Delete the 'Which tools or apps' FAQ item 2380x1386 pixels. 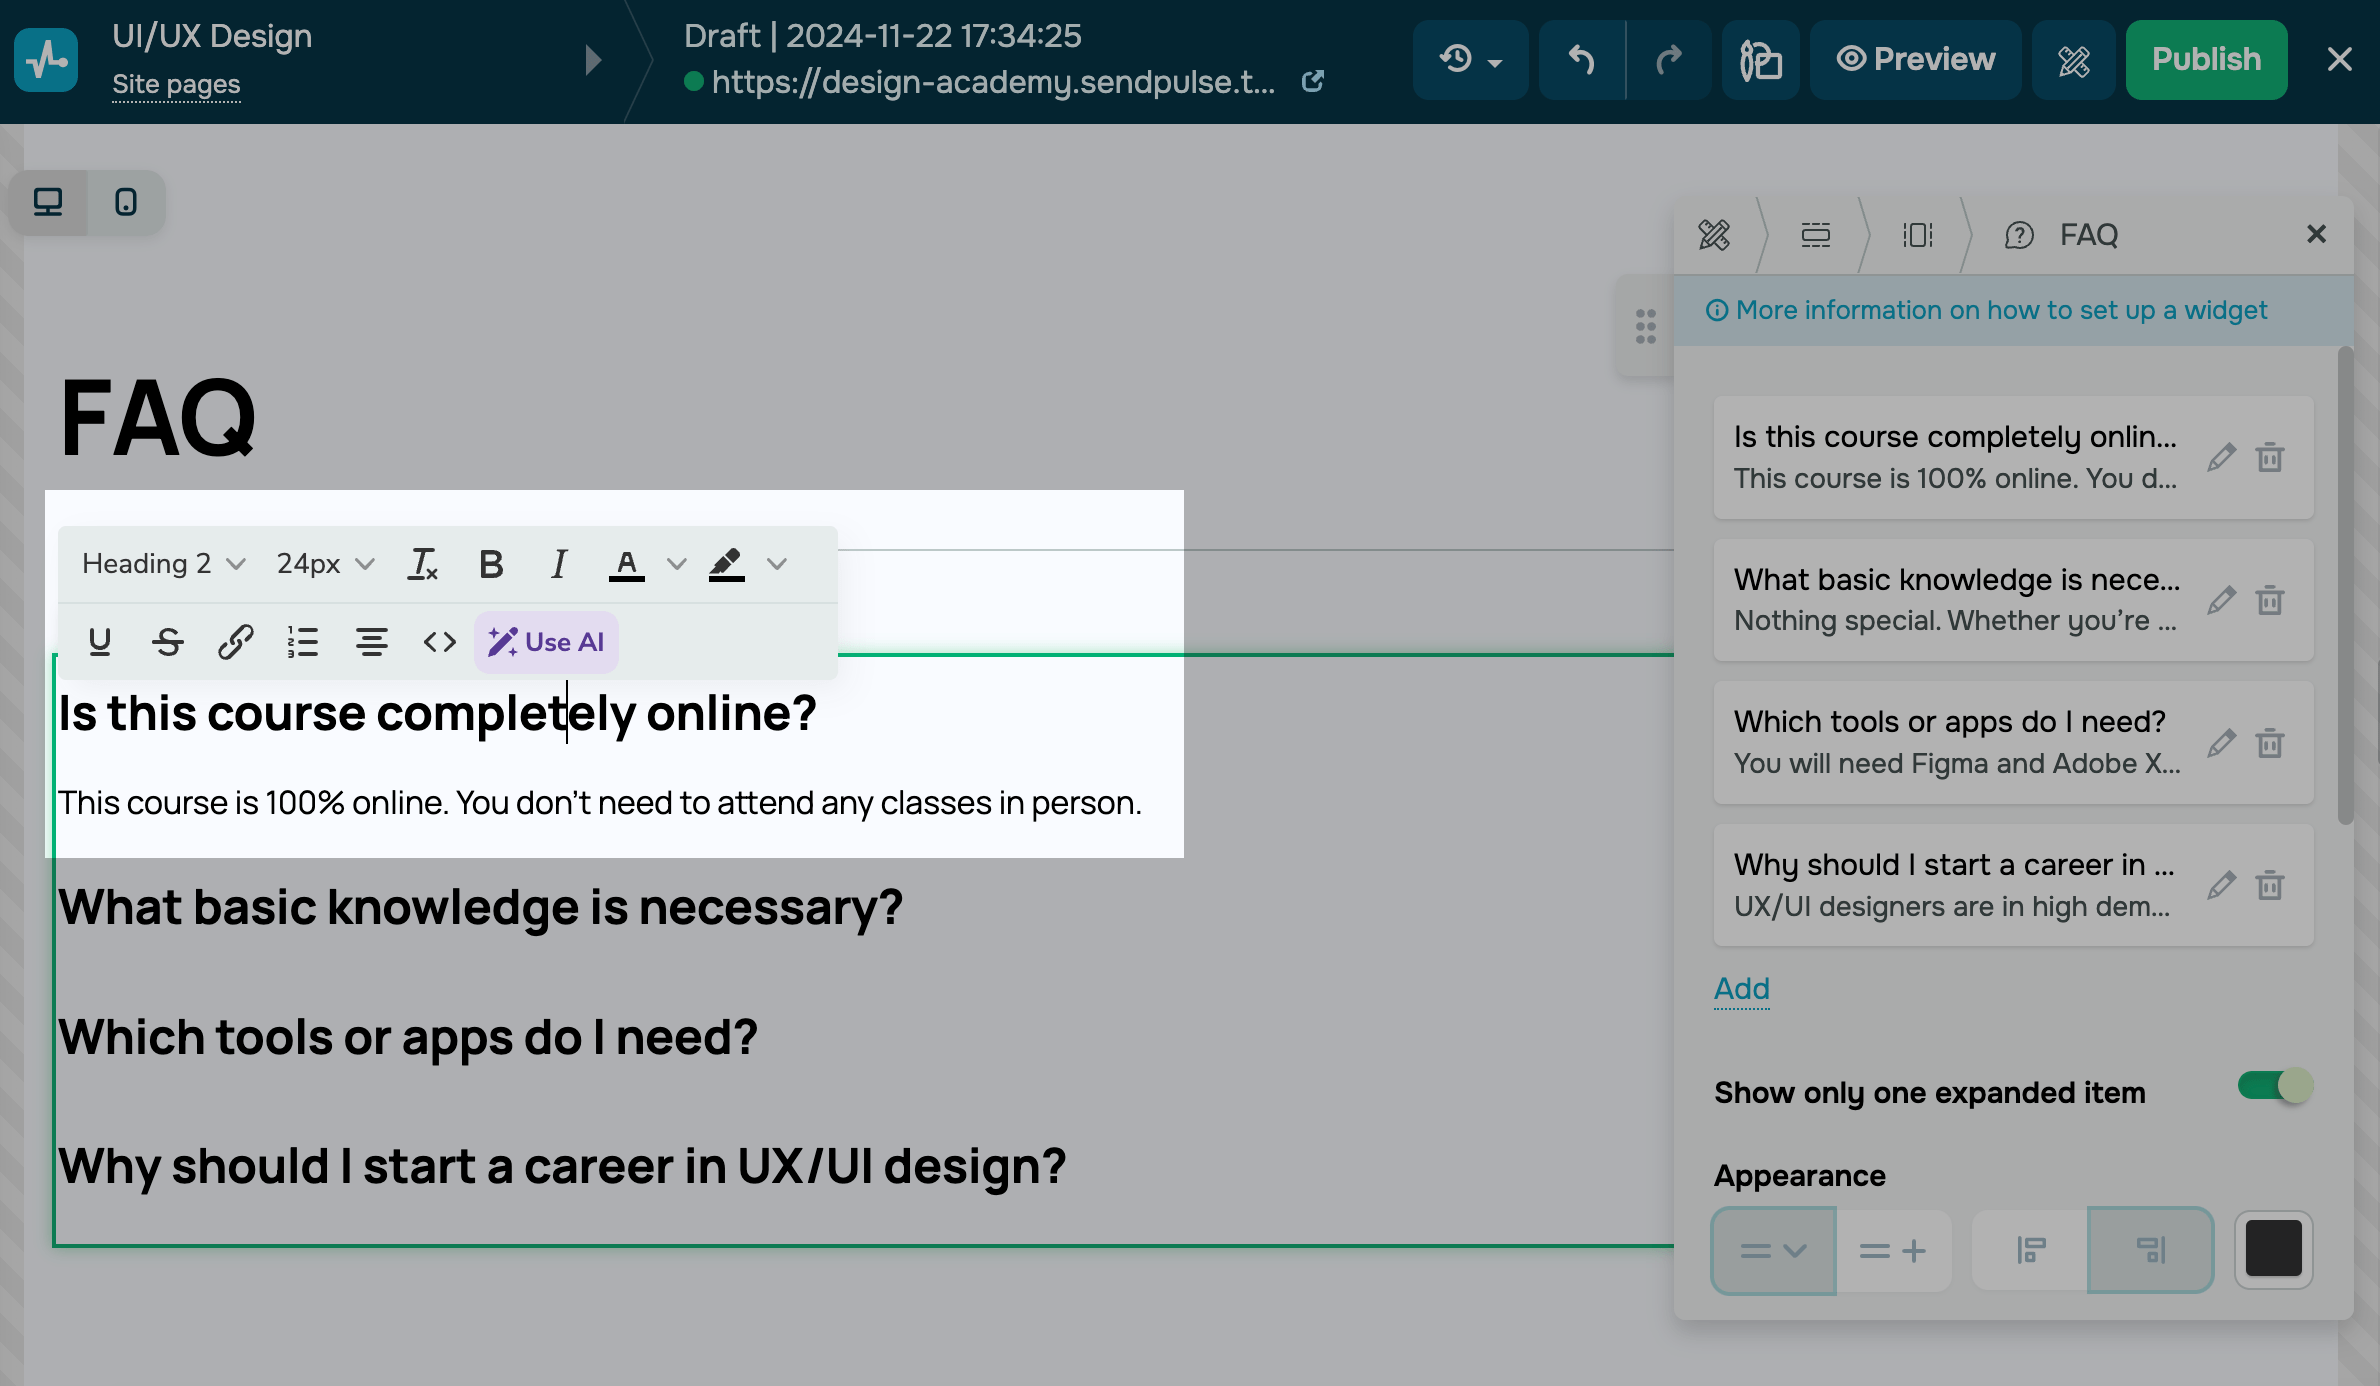coord(2270,743)
